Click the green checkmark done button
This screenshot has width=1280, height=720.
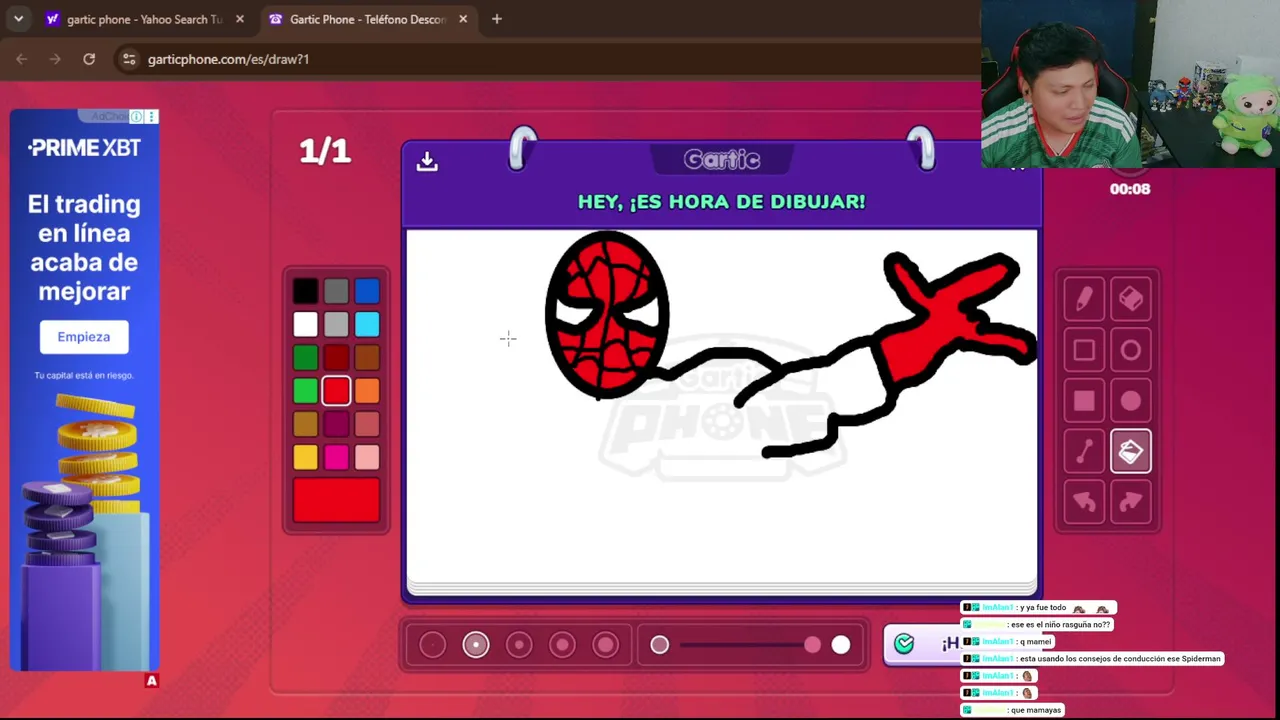[x=904, y=644]
